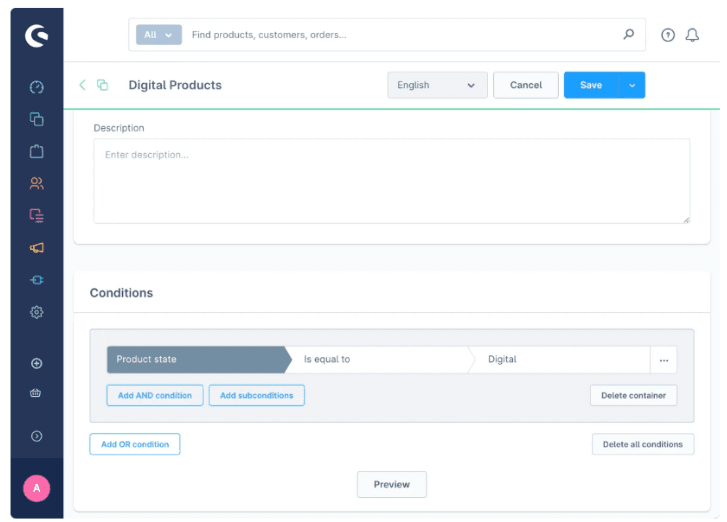The image size is (727, 522).
Task: Click Add OR condition
Action: click(135, 444)
